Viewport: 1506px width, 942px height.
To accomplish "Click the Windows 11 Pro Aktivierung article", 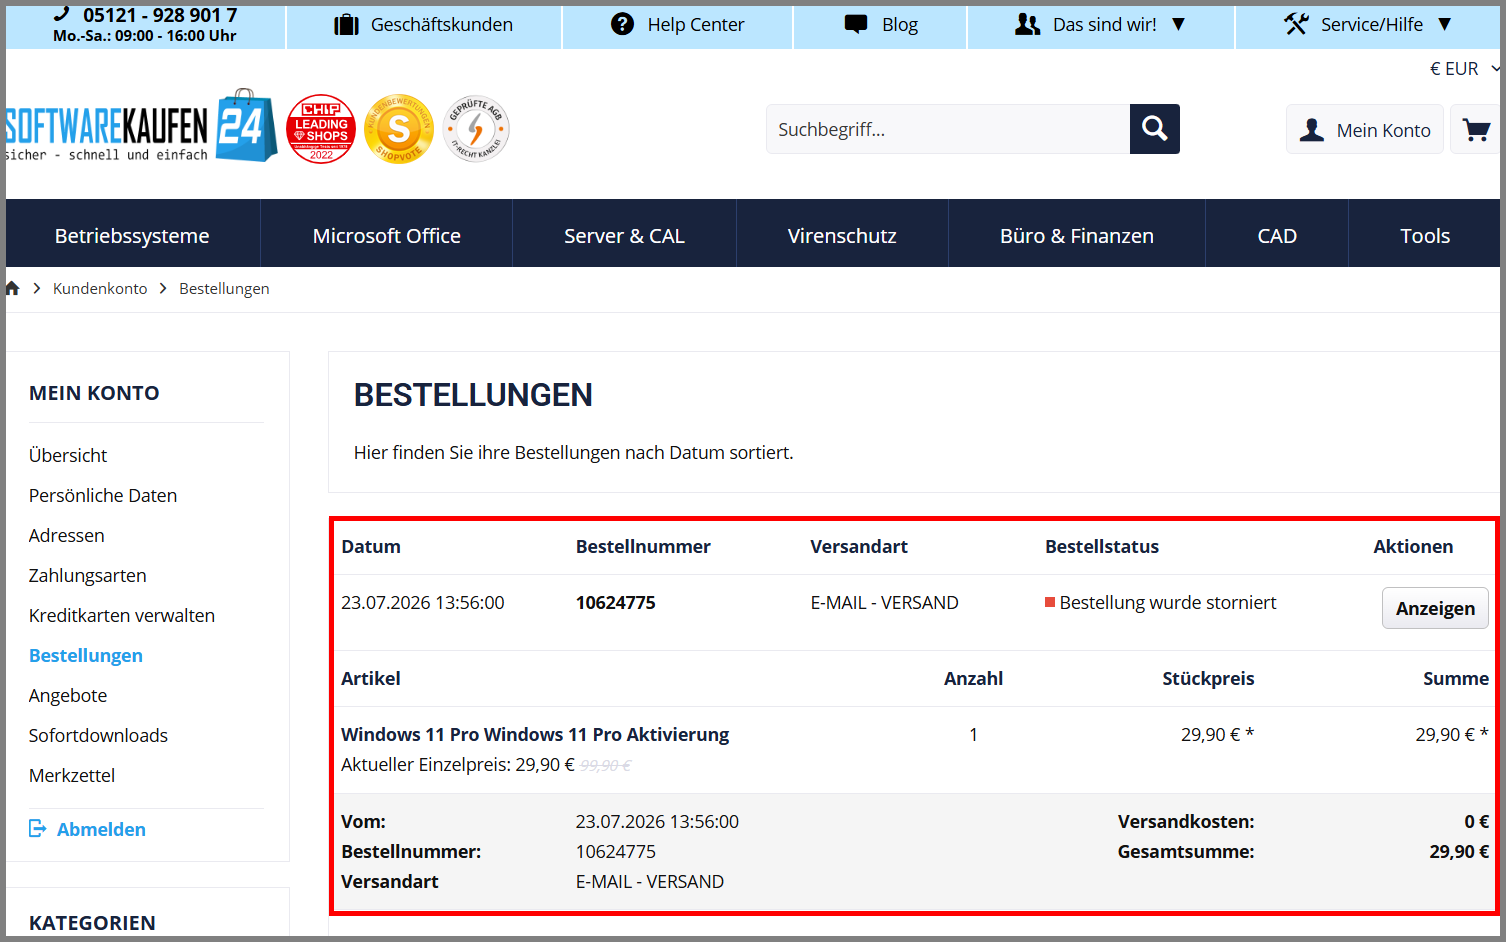I will [x=535, y=734].
